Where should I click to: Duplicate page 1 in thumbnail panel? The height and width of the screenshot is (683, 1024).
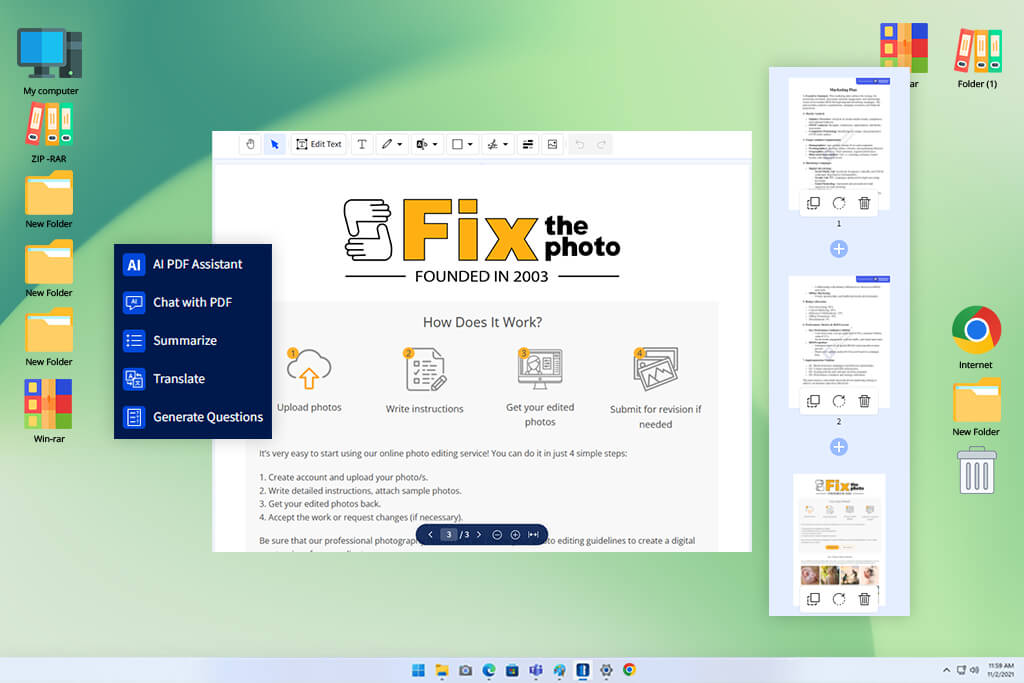tap(813, 203)
